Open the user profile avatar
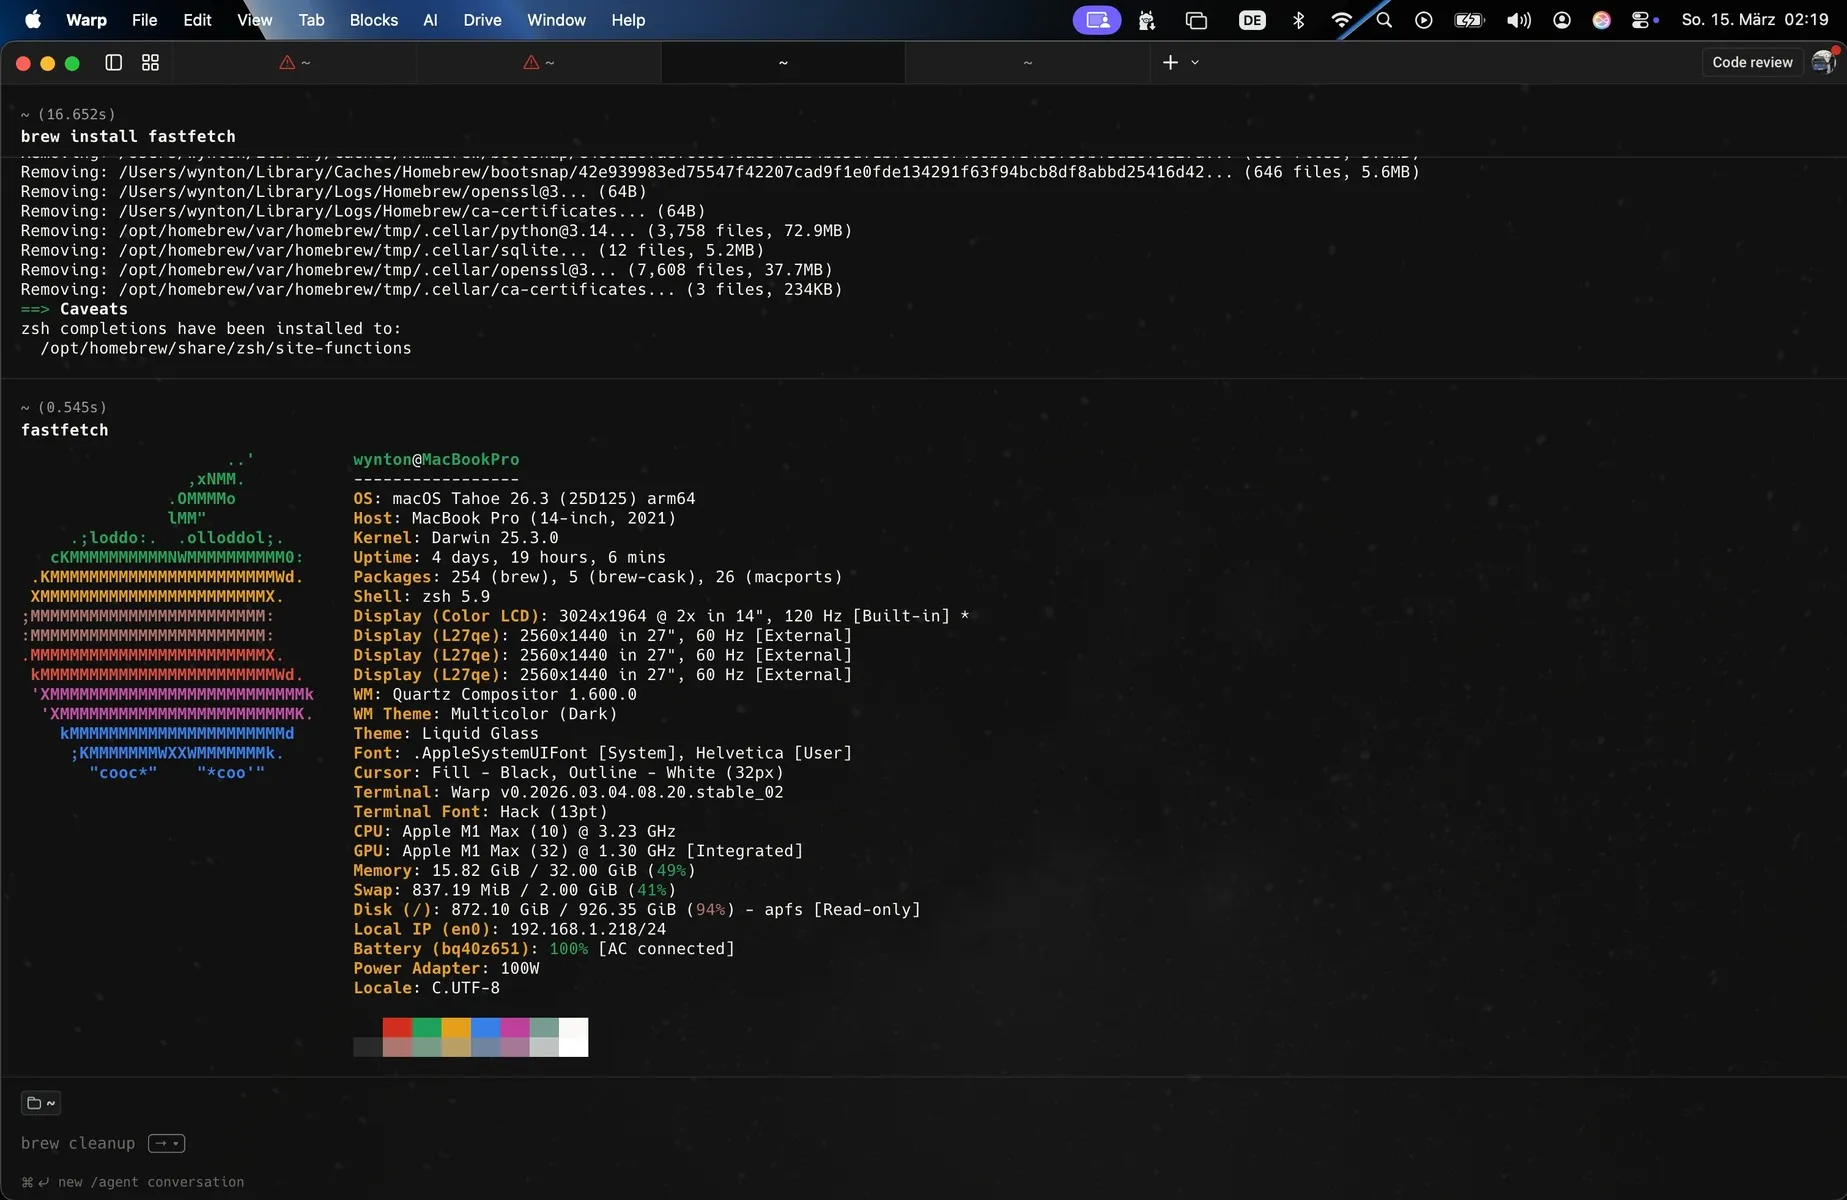Viewport: 1847px width, 1200px height. [x=1824, y=62]
